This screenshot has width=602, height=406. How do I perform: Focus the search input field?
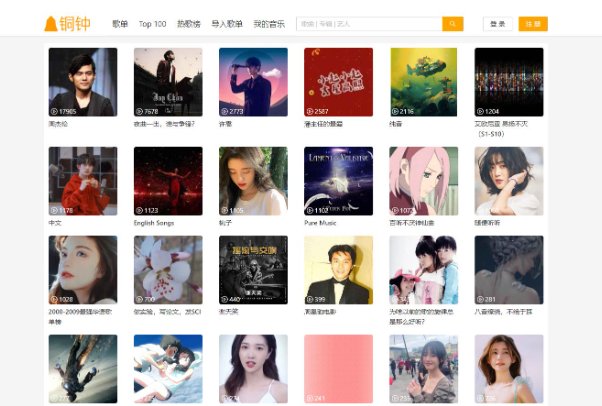point(368,24)
